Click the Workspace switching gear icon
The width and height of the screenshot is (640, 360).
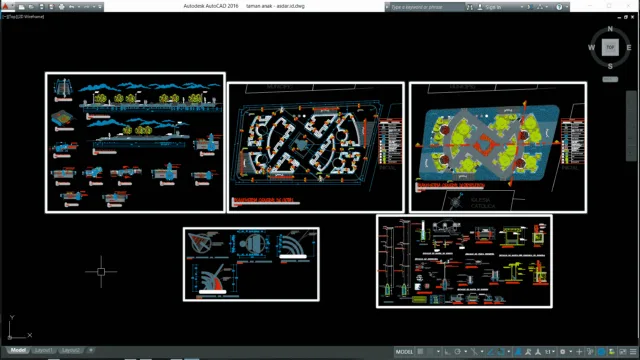[562, 352]
